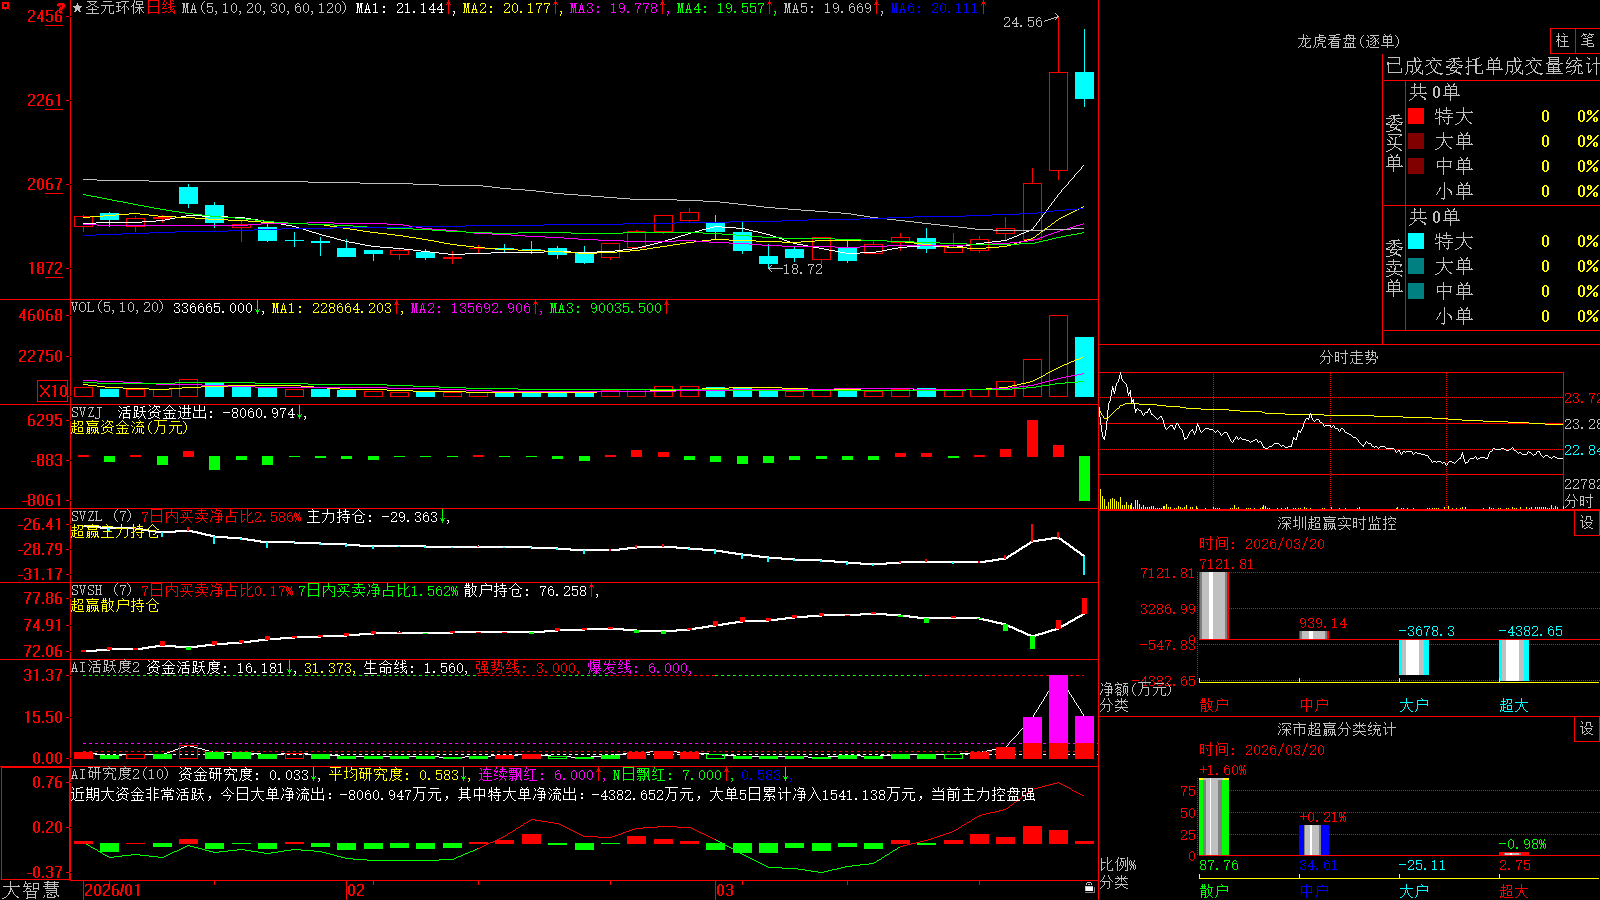Click the 散户 bar labeled +1.60% in 分类统计
This screenshot has height=900, width=1600.
click(x=1214, y=816)
